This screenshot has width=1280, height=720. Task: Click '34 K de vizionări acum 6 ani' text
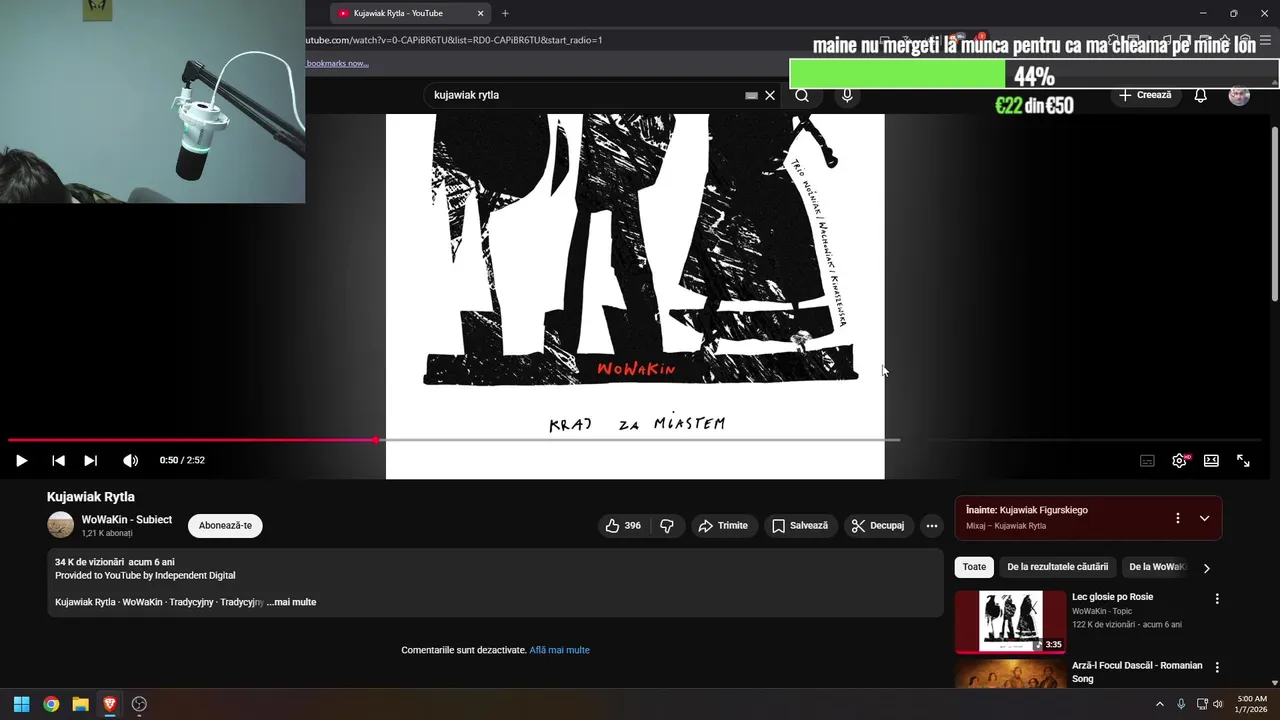[x=115, y=562]
